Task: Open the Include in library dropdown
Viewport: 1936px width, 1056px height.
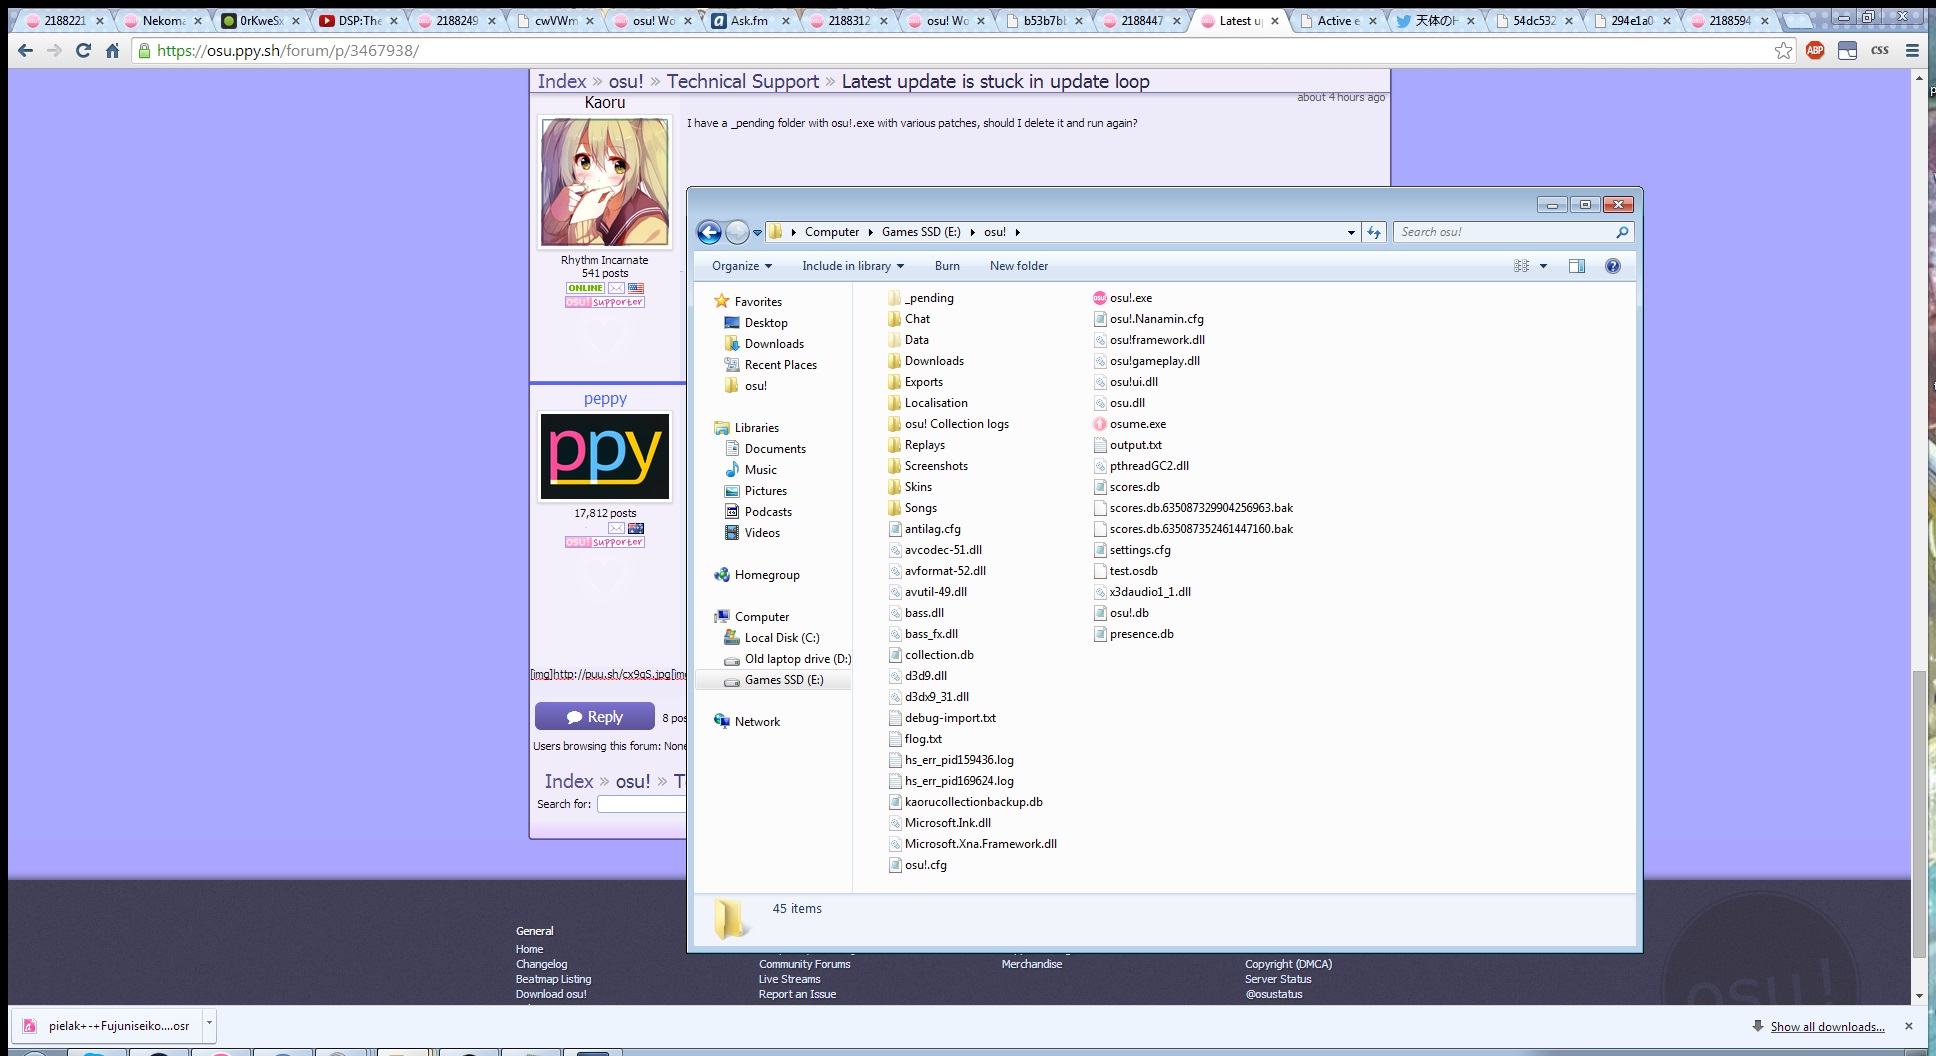Action: (853, 266)
